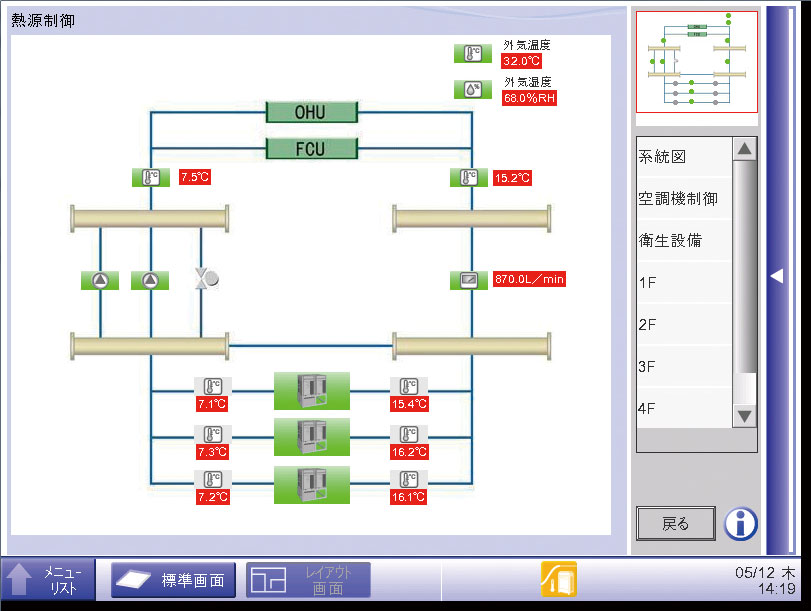This screenshot has width=811, height=611.
Task: Select the 2F list entry
Action: [x=684, y=324]
